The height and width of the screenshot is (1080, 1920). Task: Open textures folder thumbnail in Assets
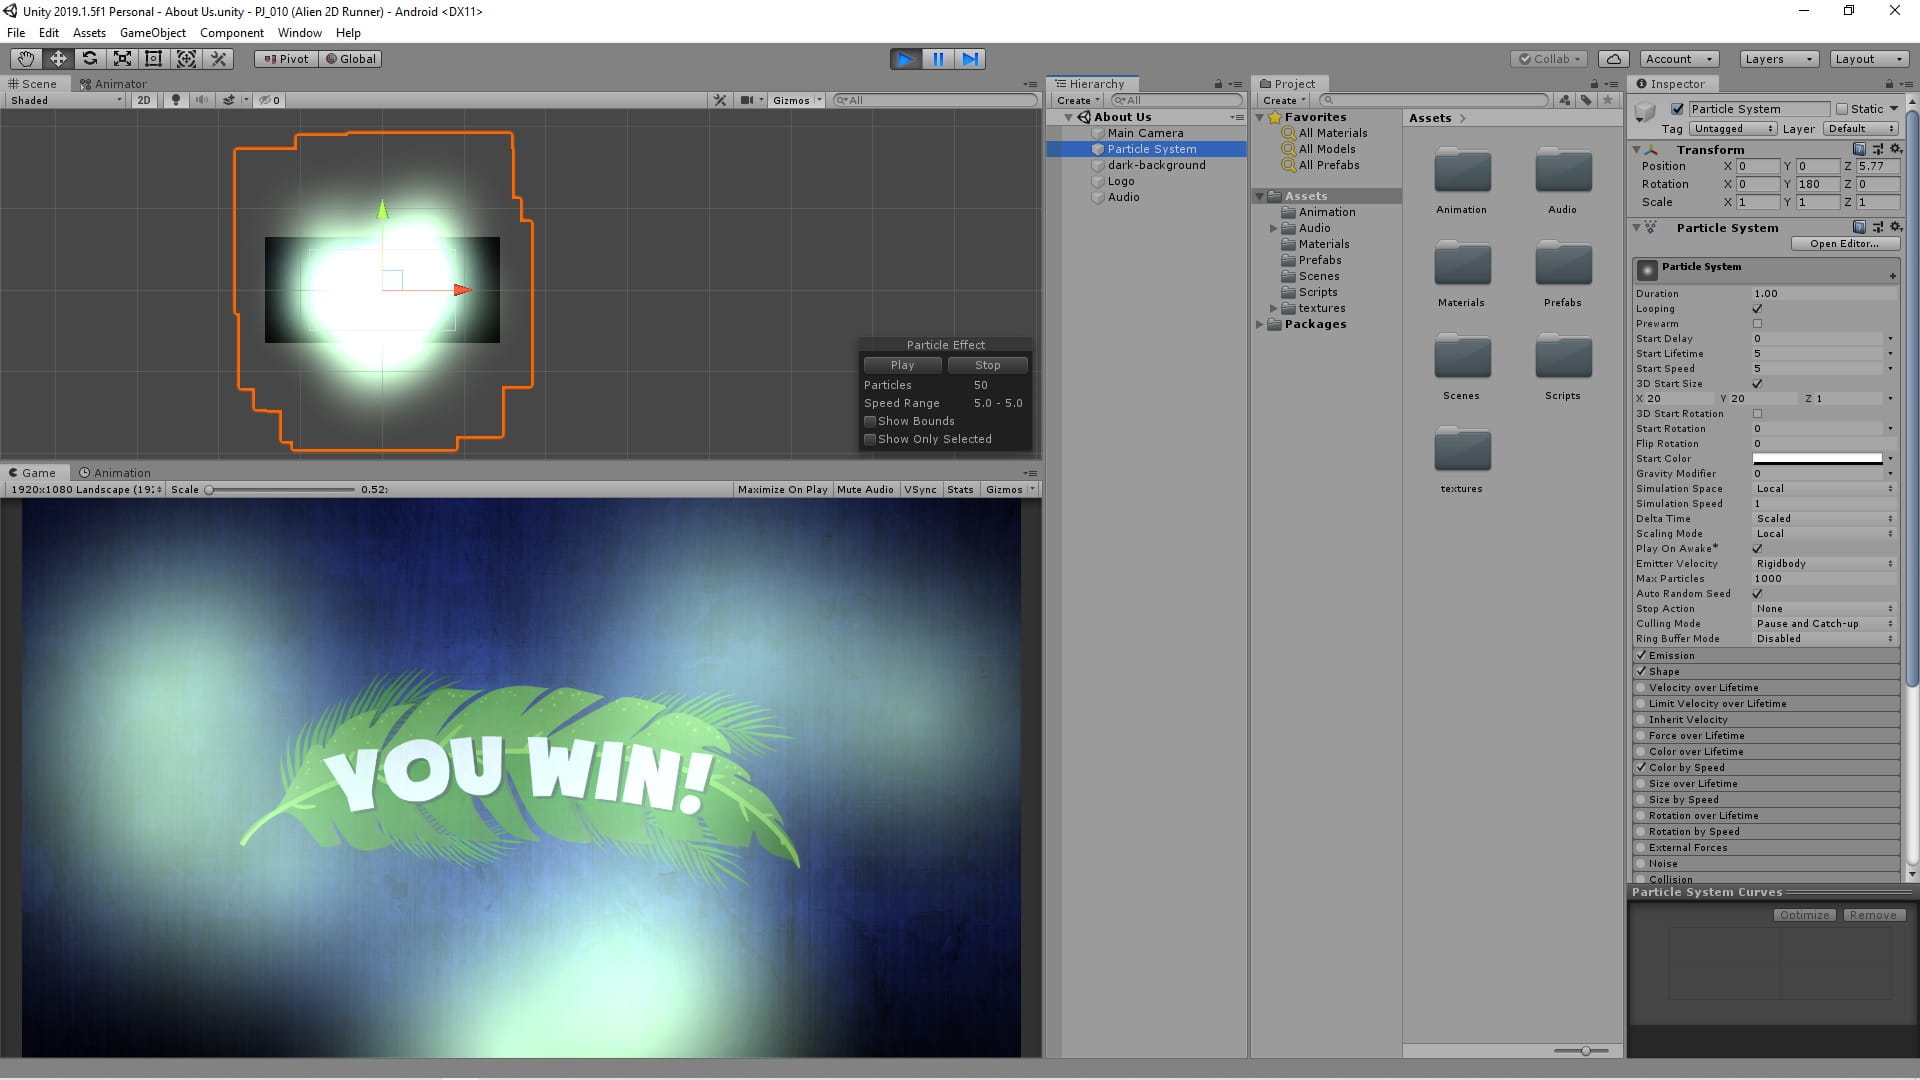click(1462, 450)
